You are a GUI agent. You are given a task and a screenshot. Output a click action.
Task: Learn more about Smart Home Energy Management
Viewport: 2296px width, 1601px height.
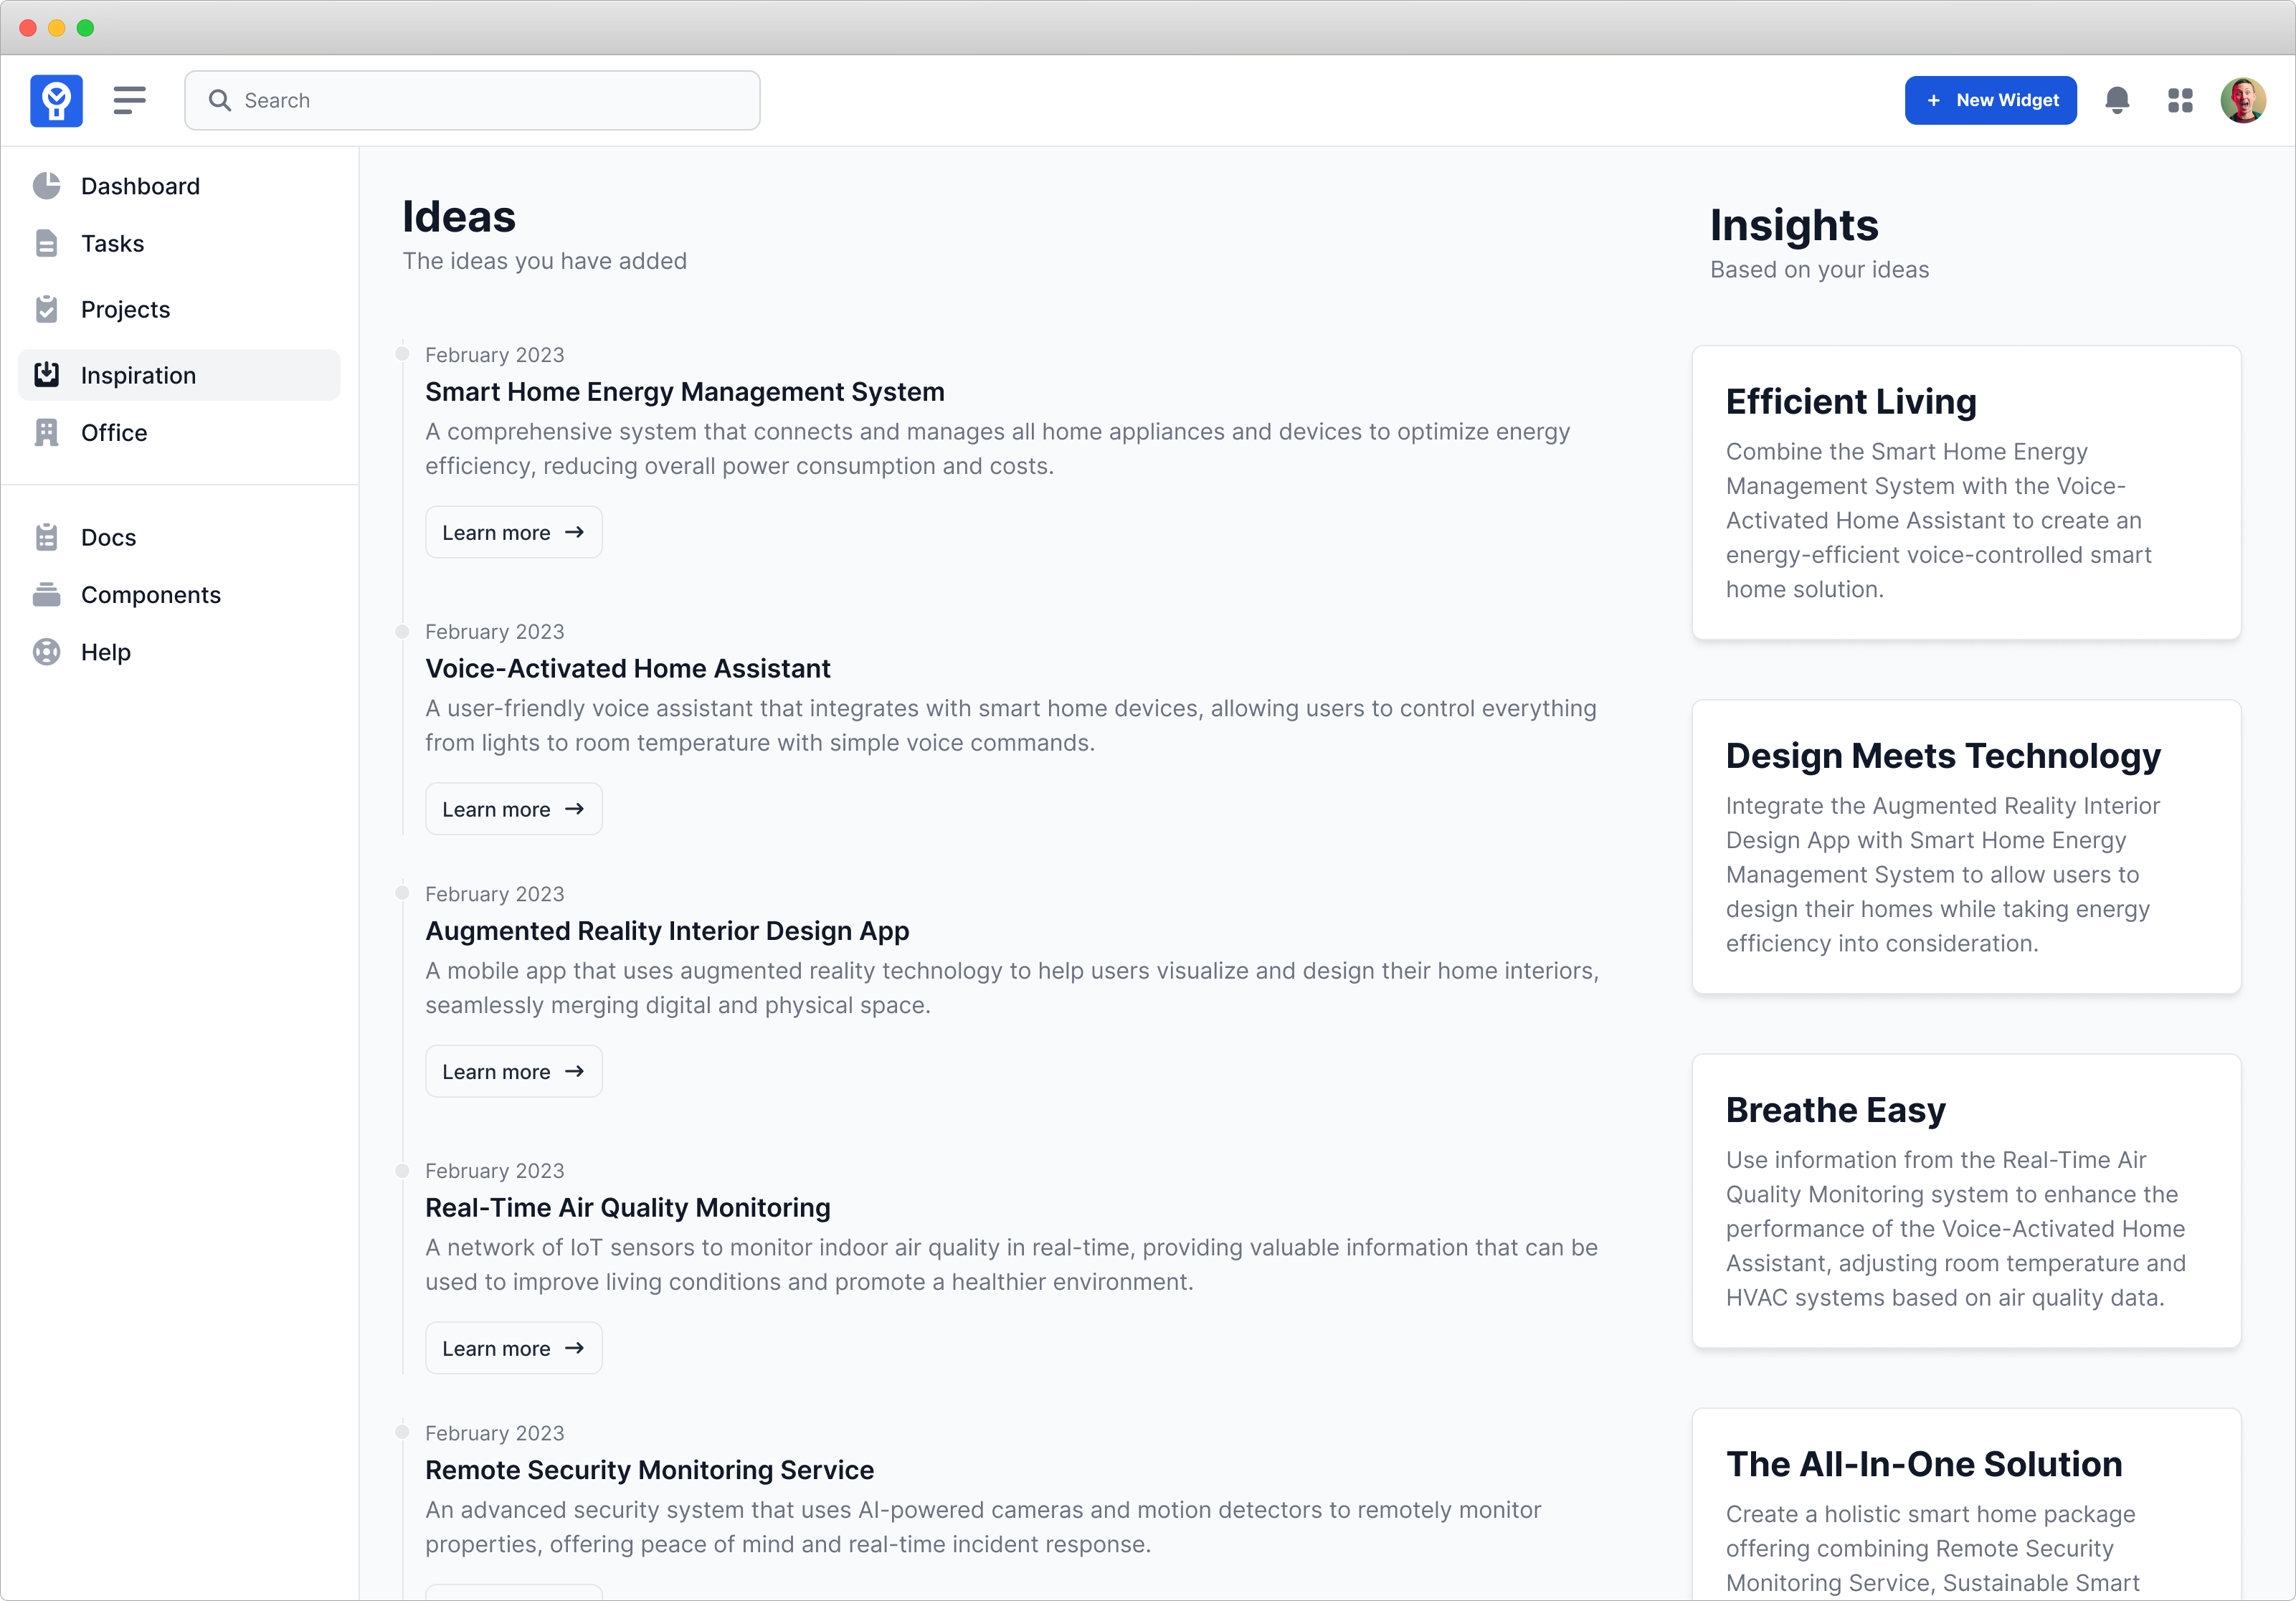513,533
